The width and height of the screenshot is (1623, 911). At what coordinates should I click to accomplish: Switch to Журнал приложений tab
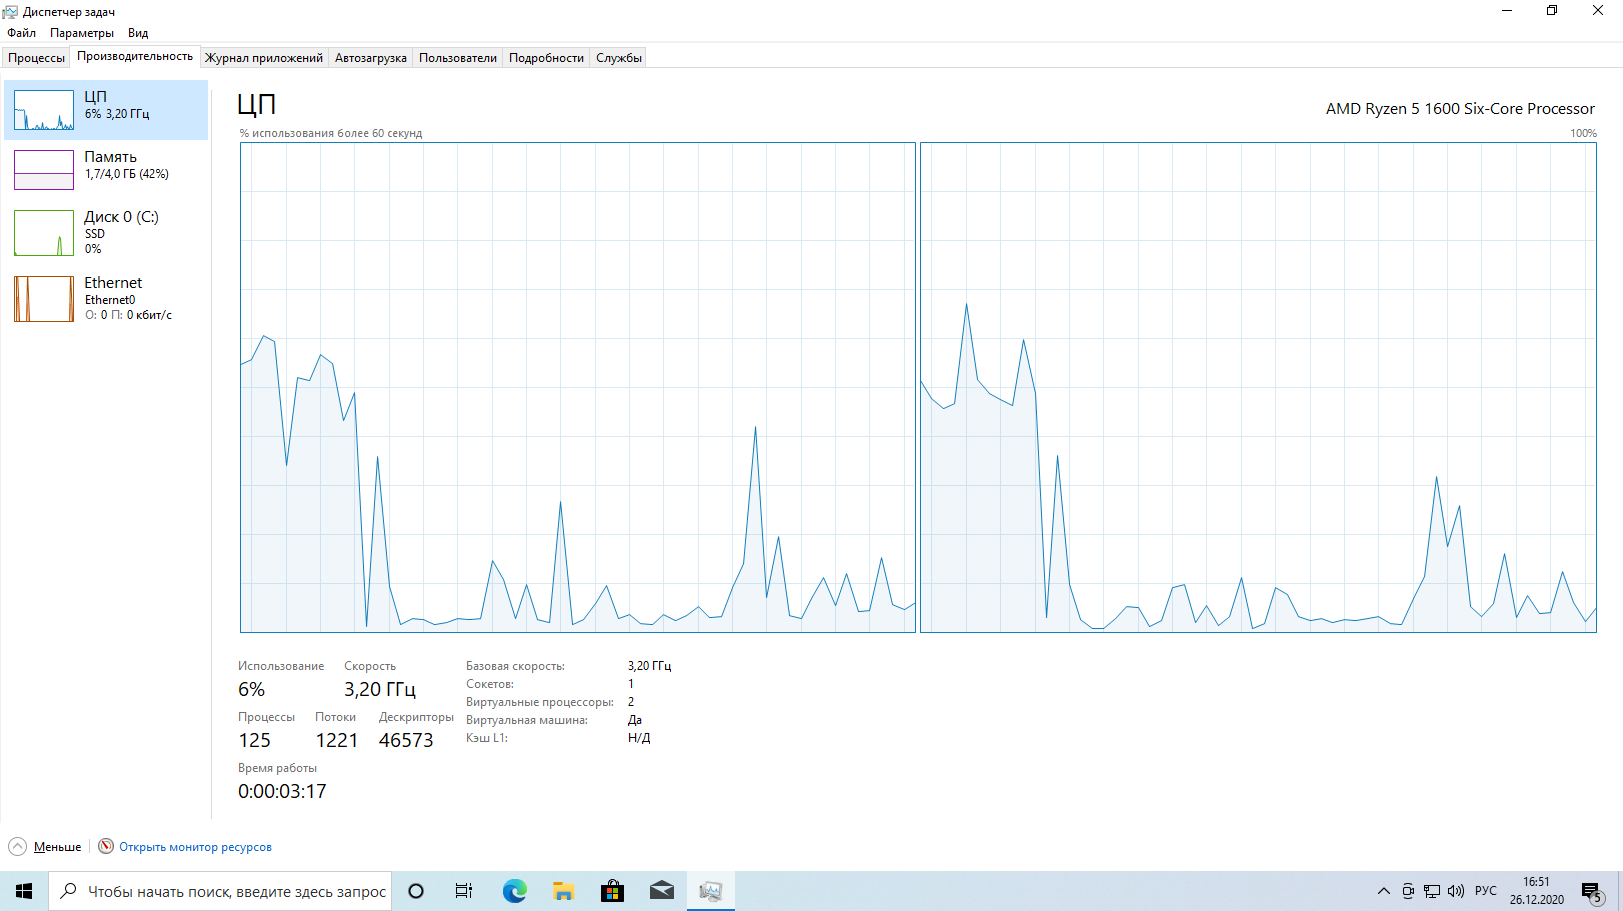264,58
